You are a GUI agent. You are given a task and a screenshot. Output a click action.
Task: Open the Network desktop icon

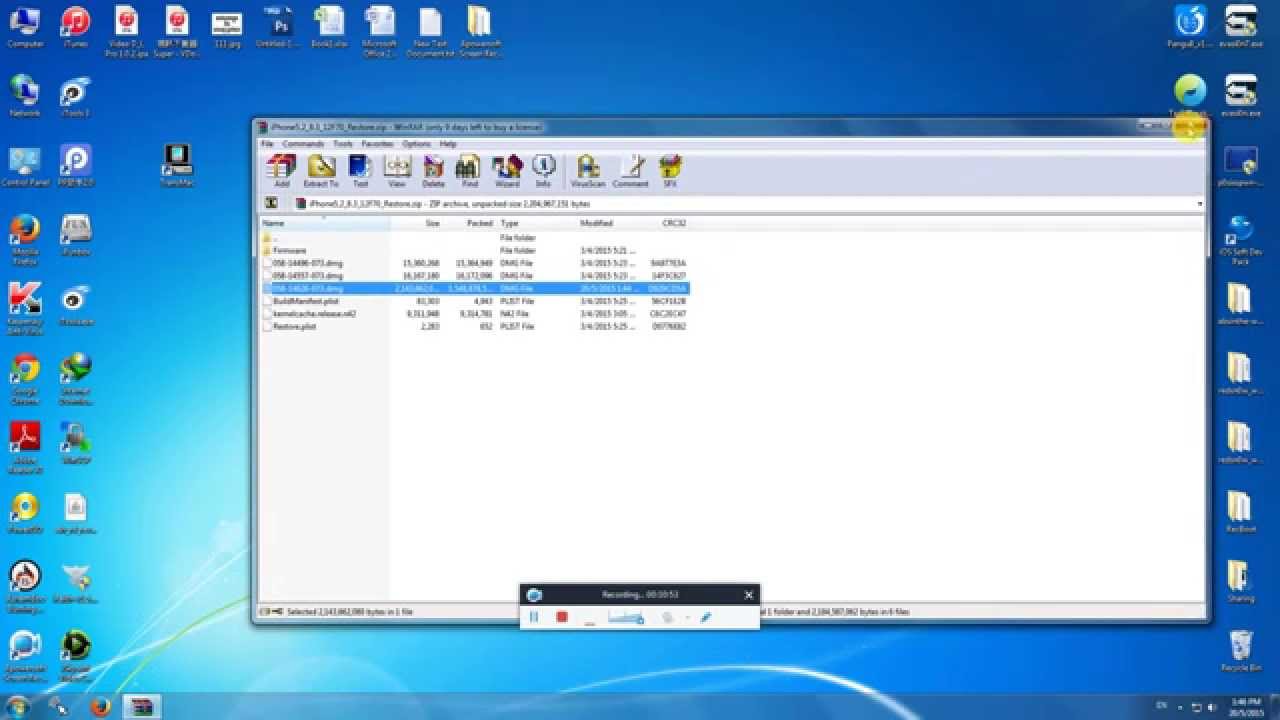tap(25, 96)
